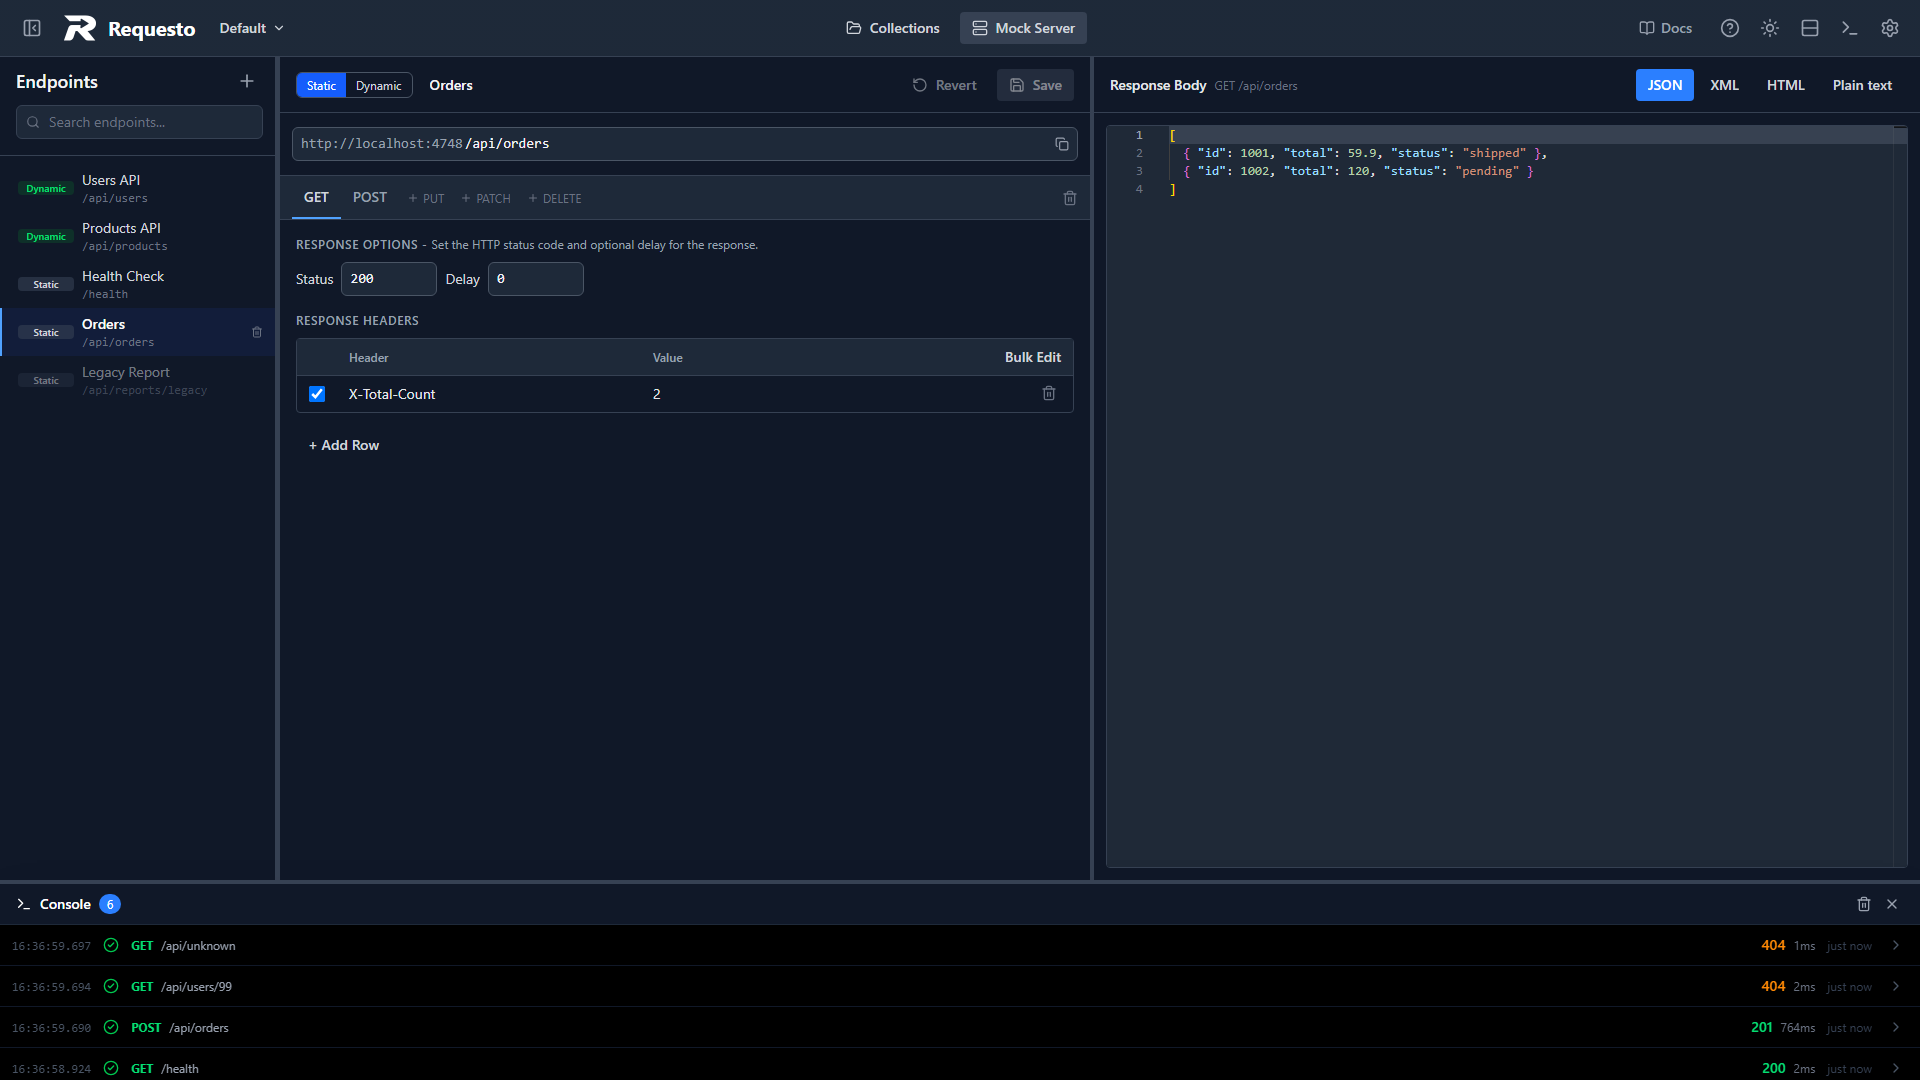Set endpoint mode to Static
The width and height of the screenshot is (1920, 1080).
[x=321, y=85]
